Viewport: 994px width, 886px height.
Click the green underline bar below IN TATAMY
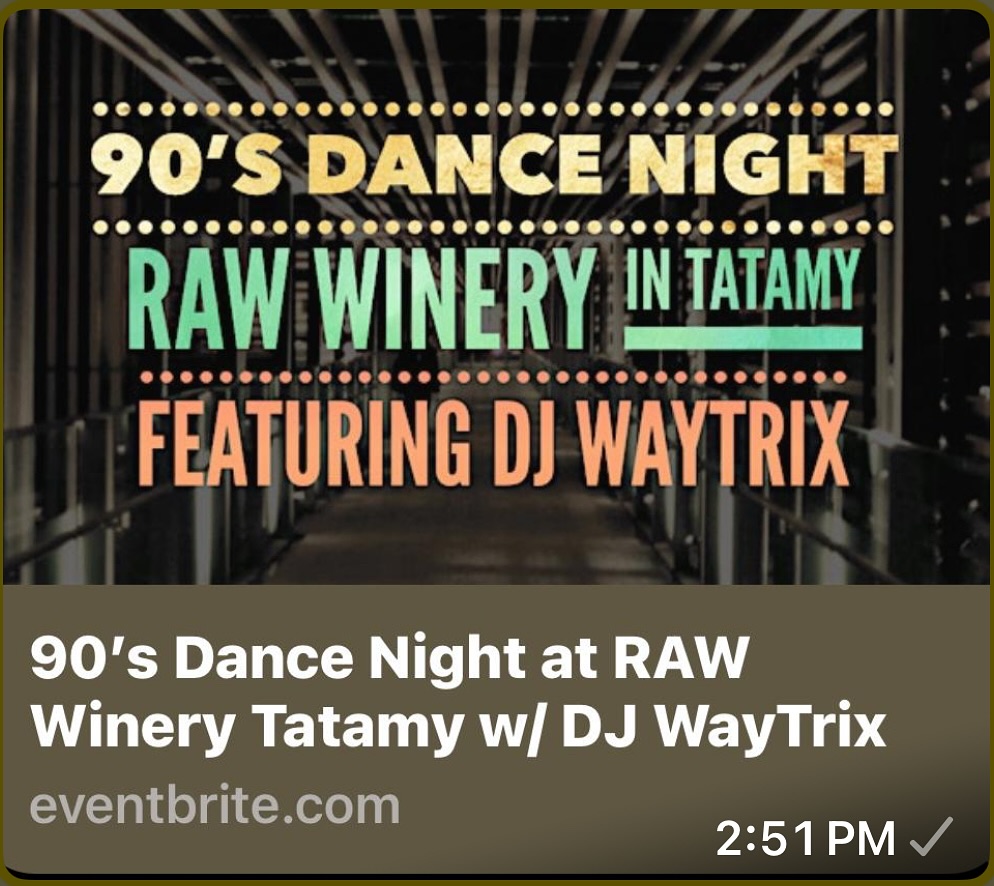(743, 338)
